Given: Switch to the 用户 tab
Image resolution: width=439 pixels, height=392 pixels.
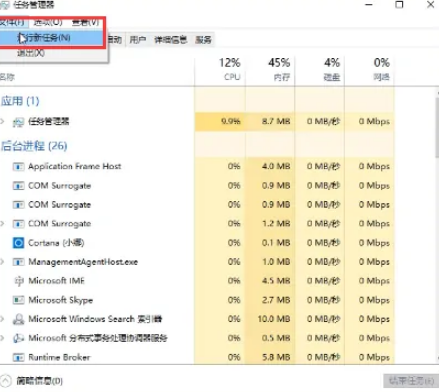Looking at the screenshot, I should (x=138, y=40).
